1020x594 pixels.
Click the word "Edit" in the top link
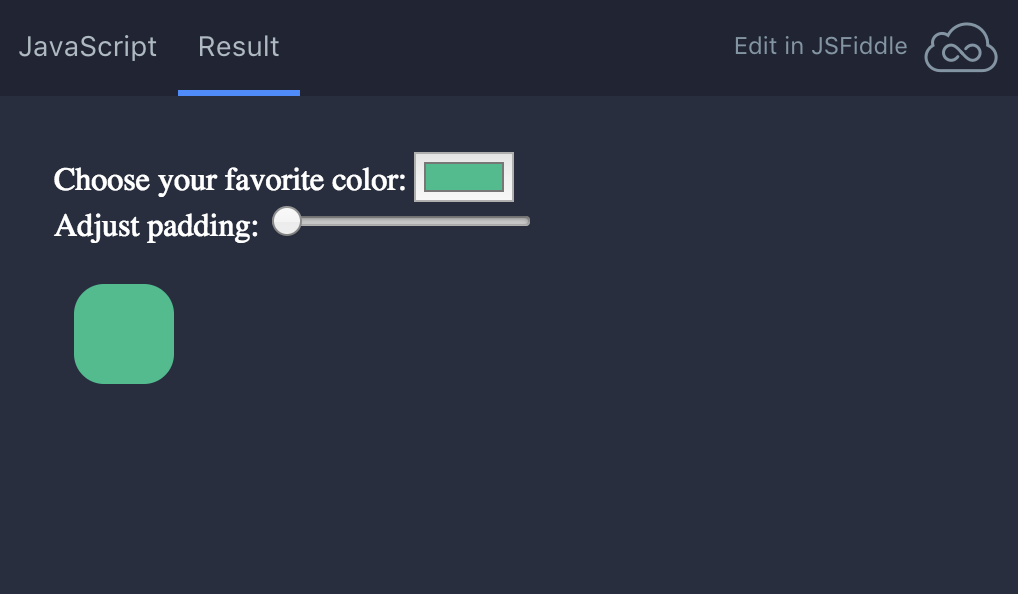[x=753, y=46]
